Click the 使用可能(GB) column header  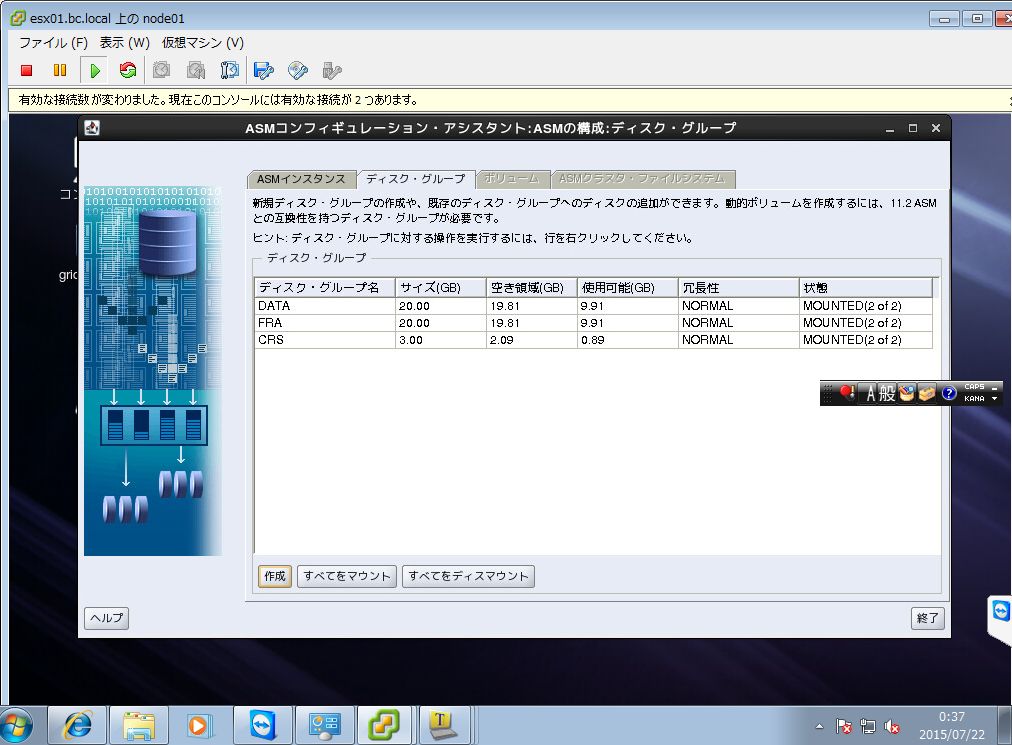coord(627,287)
